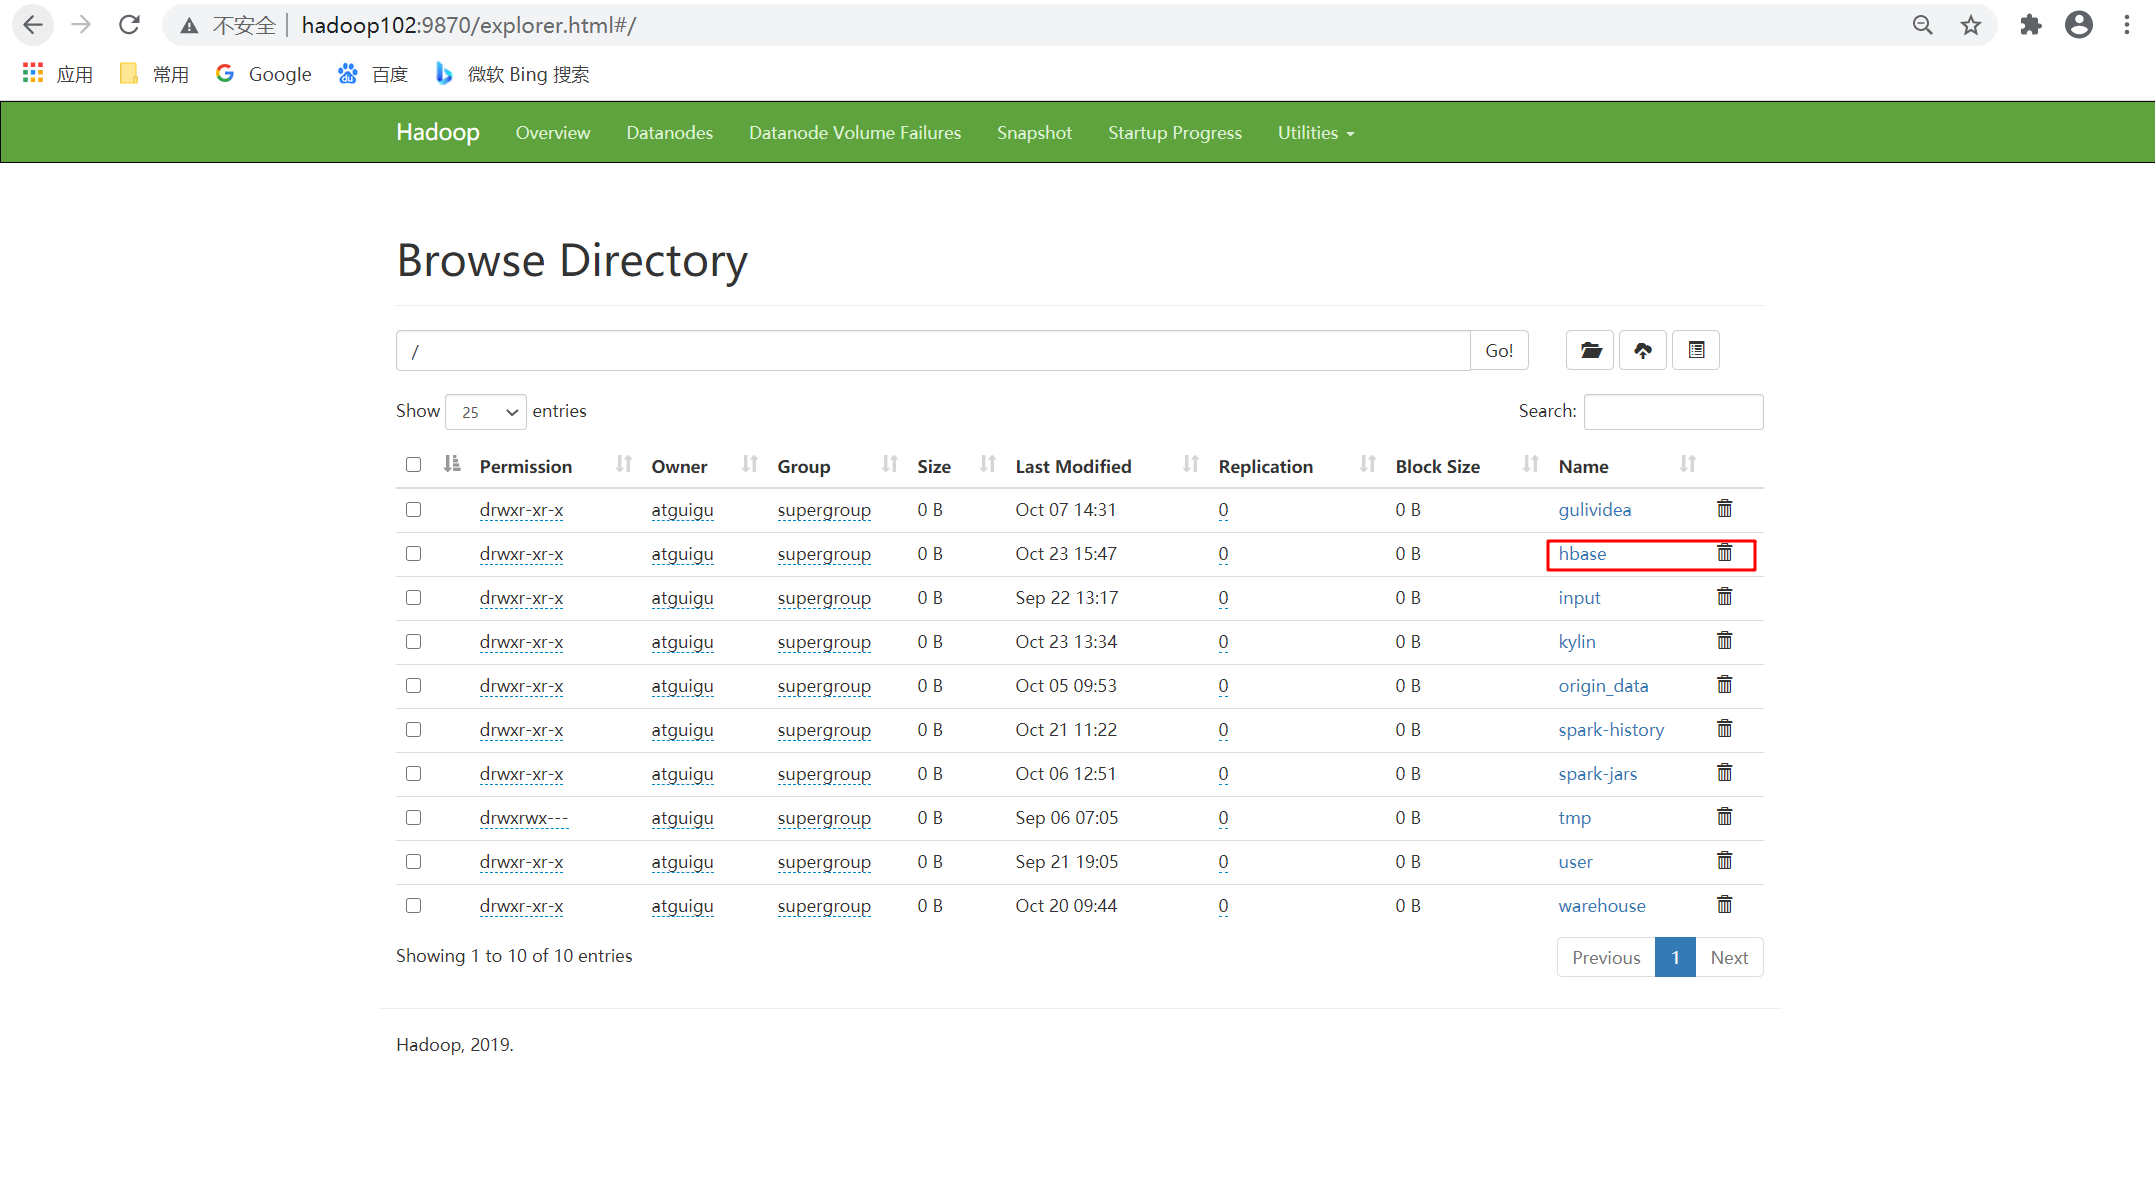Viewport: 2155px width, 1190px height.
Task: Click the upload files cloud icon
Action: coord(1643,350)
